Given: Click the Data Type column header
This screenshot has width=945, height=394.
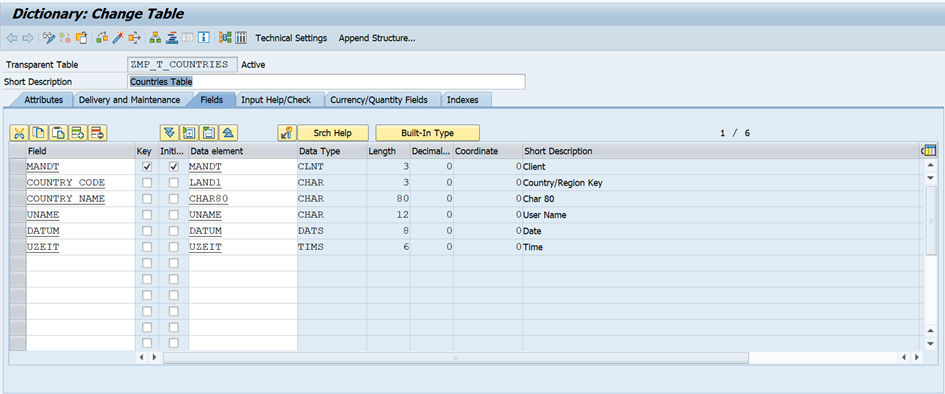Looking at the screenshot, I should 331,151.
